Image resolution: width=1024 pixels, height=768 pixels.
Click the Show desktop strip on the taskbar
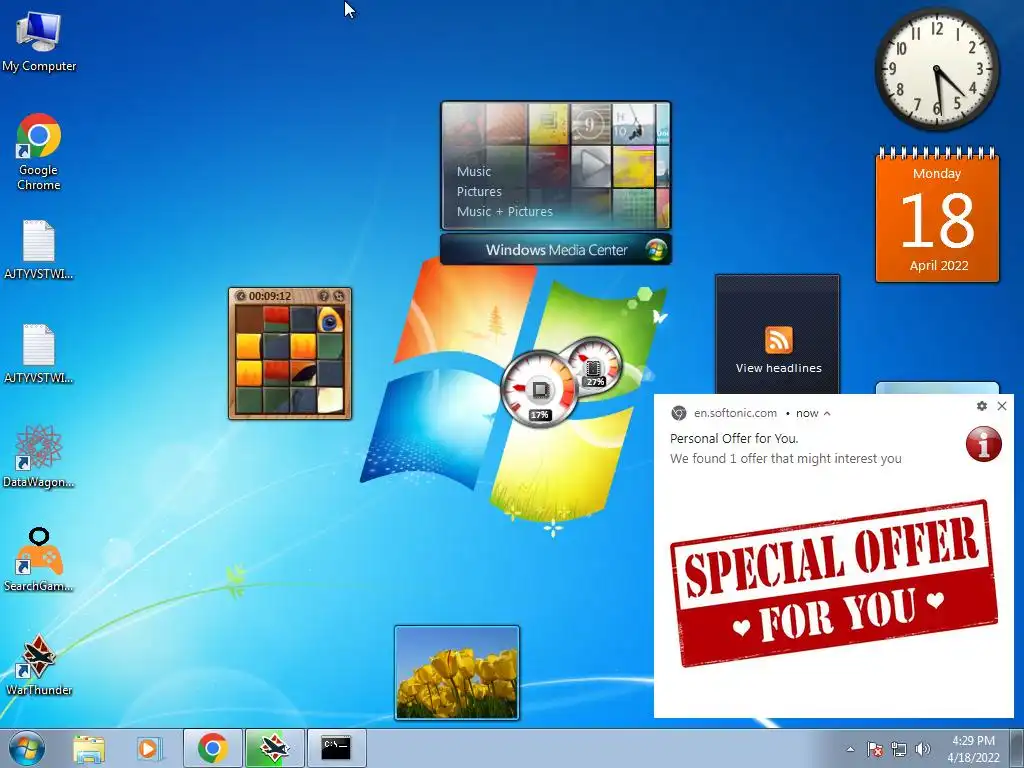pos(1017,749)
